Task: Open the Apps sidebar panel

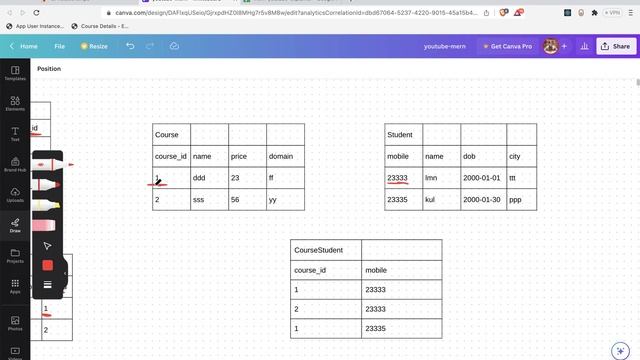Action: click(x=15, y=286)
